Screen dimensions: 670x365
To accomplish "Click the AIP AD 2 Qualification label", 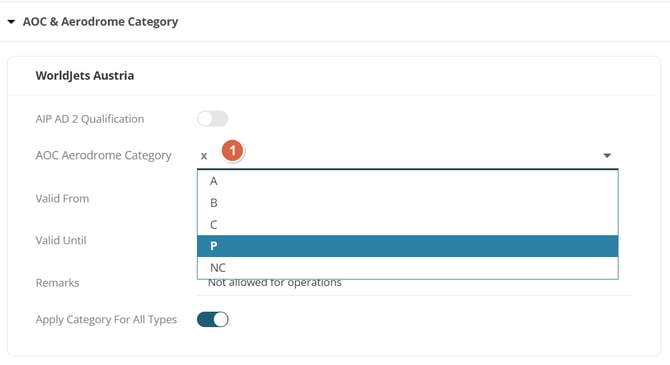I will pos(90,119).
